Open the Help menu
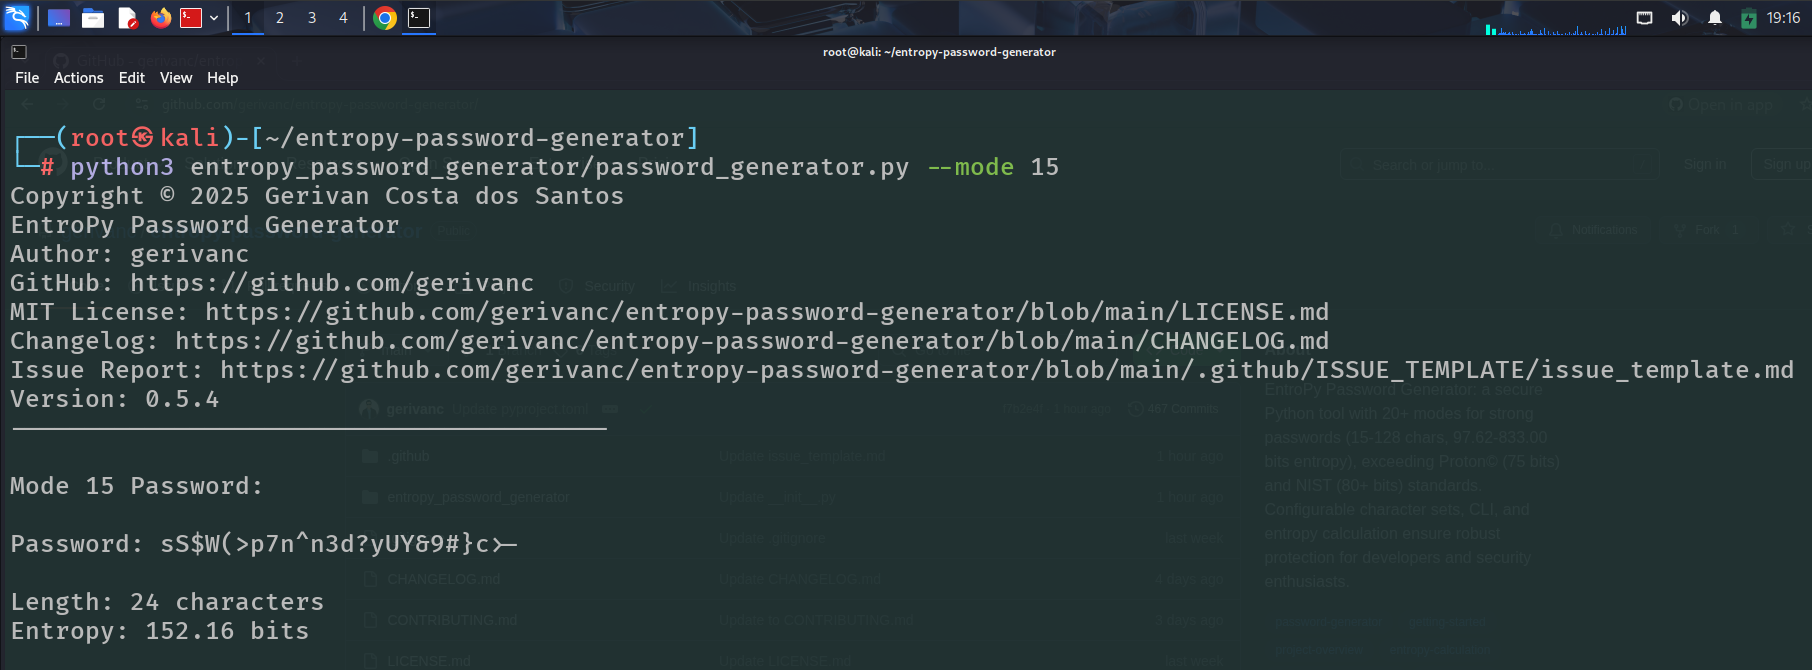Screen dimensions: 1812x670 [x=223, y=78]
